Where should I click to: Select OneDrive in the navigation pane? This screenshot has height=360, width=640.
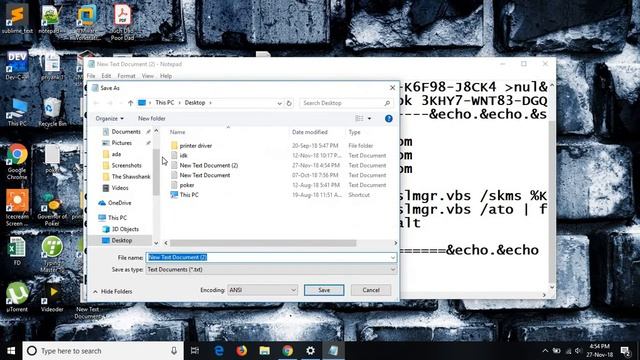click(120, 203)
